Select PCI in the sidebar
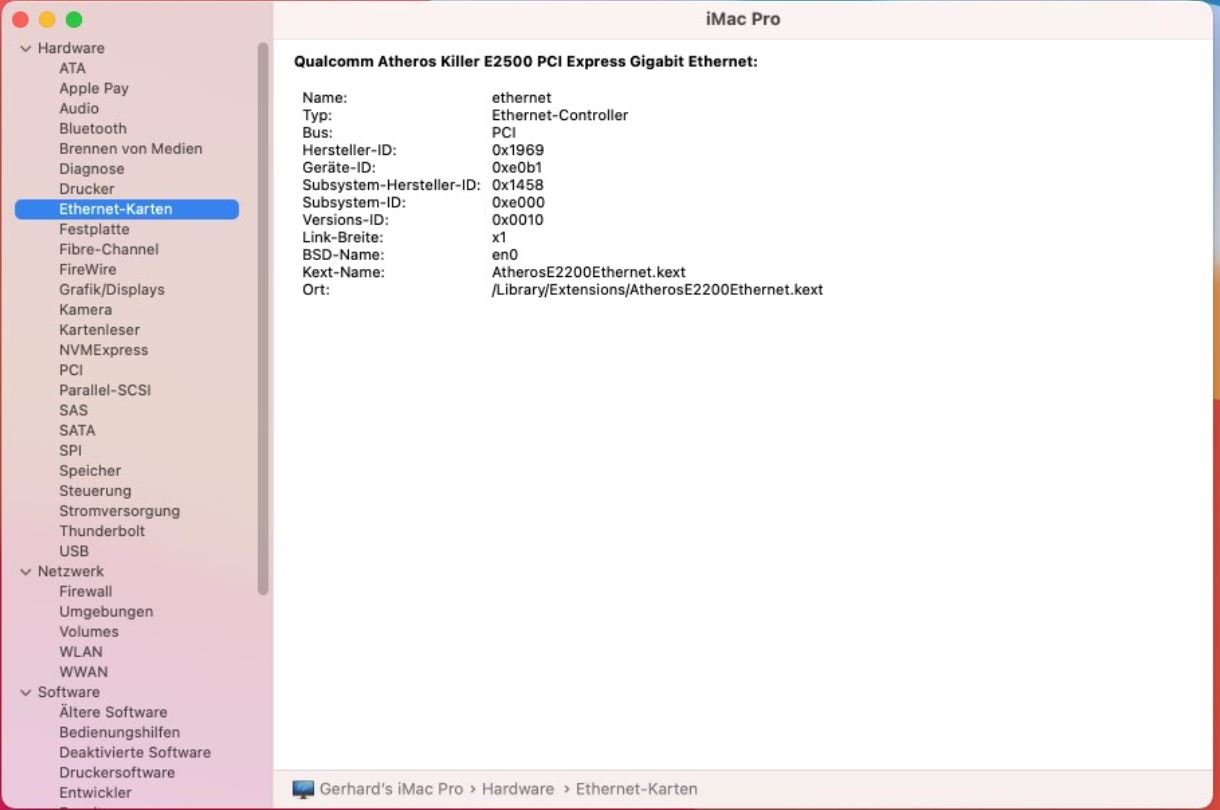This screenshot has height=810, width=1220. click(x=71, y=370)
